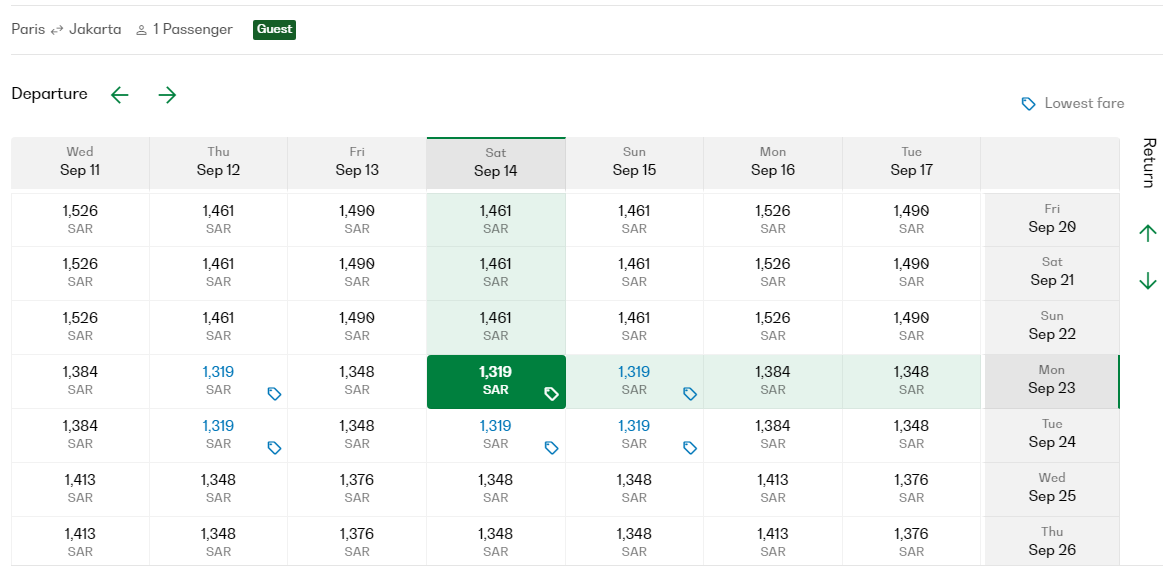Choose 1,461 SAR for Sep 15 / Sep 21
1168x574 pixels.
click(635, 273)
